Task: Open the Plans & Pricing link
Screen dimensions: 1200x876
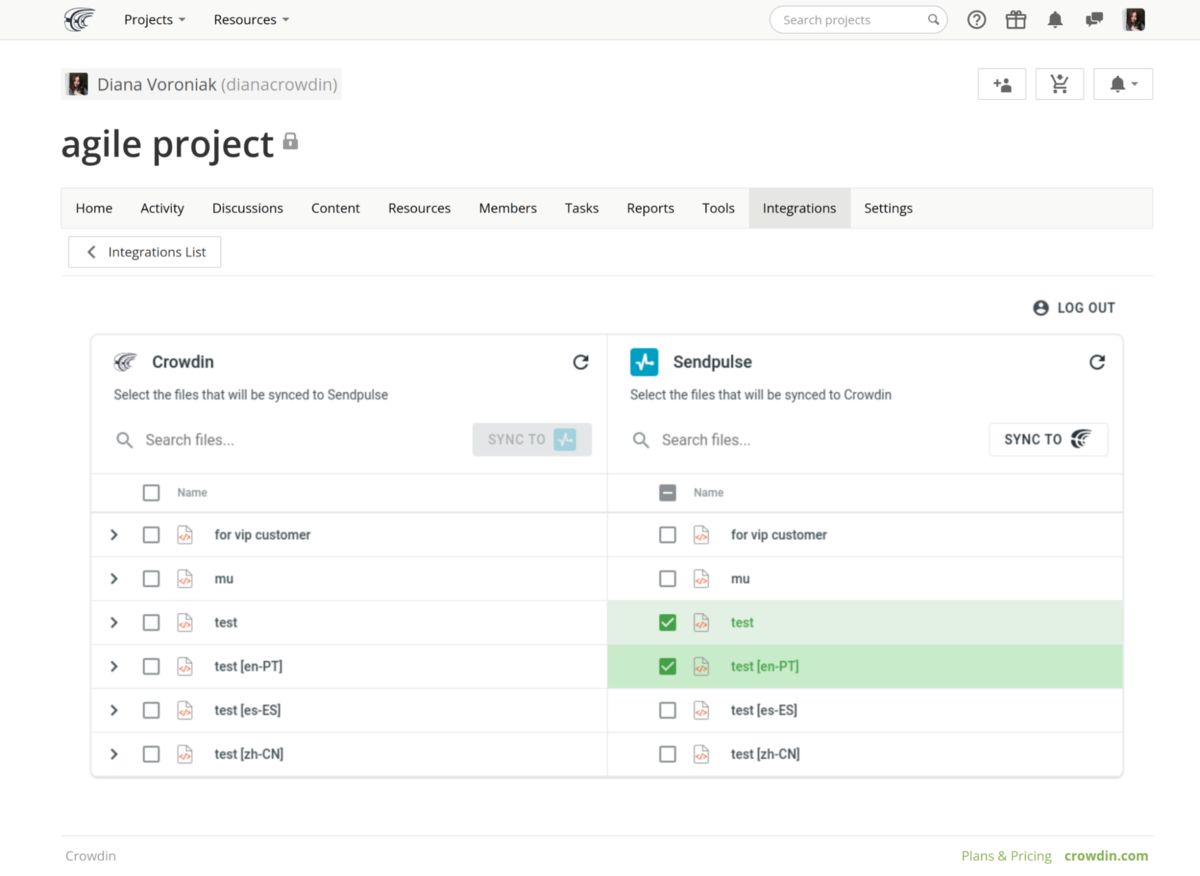Action: pyautogui.click(x=1006, y=856)
